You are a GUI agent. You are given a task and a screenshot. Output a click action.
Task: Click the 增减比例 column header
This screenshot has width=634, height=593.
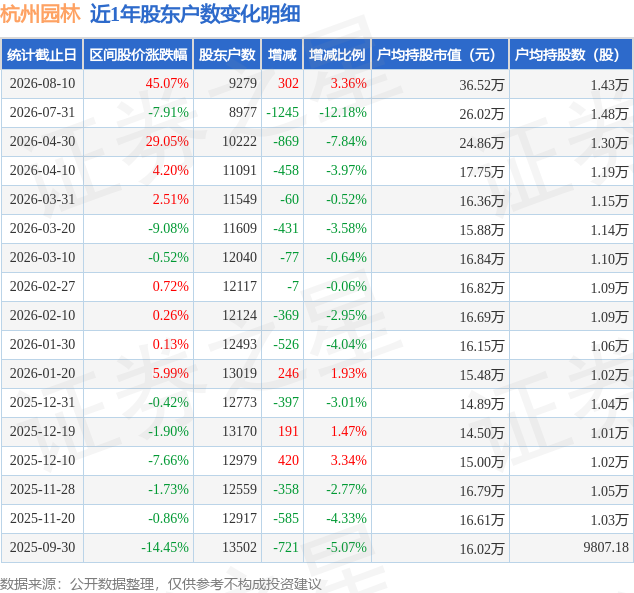tap(337, 55)
